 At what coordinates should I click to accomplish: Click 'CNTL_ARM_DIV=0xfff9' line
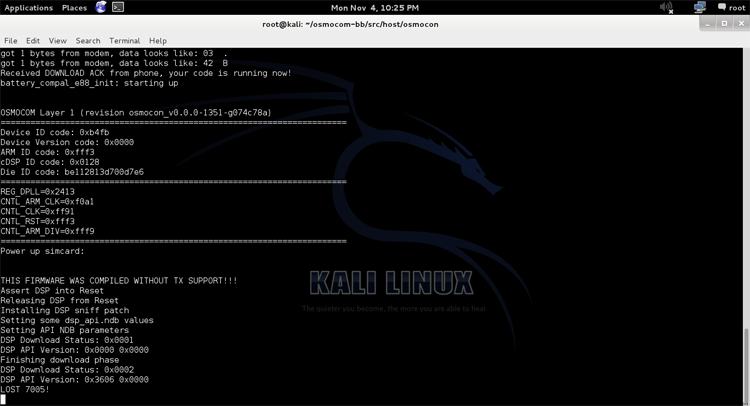point(47,231)
